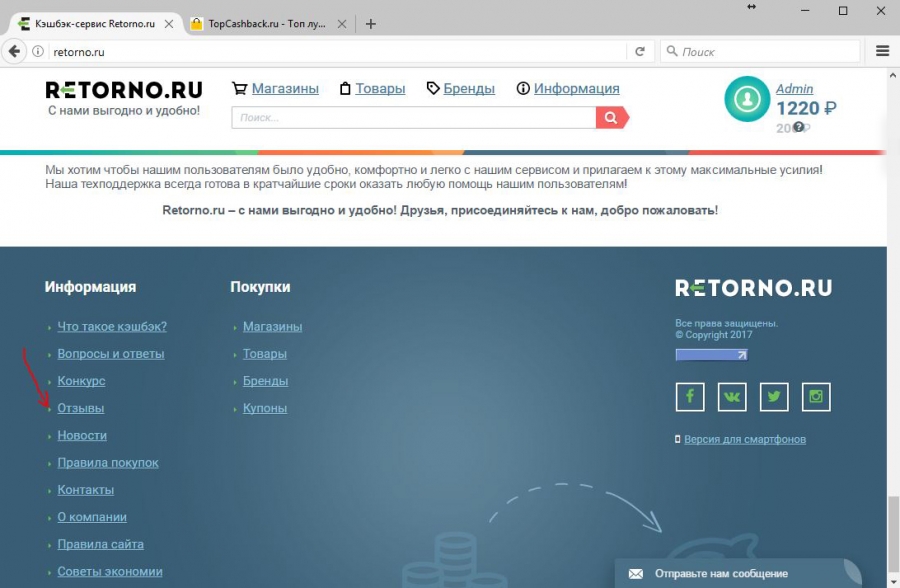Screen dimensions: 900x588
Task: Click the page scrollbar up arrow
Action: point(893,75)
